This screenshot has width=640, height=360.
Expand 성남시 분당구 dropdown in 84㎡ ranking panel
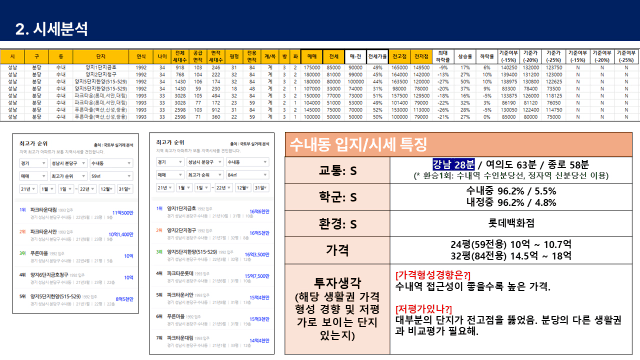pyautogui.click(x=205, y=162)
